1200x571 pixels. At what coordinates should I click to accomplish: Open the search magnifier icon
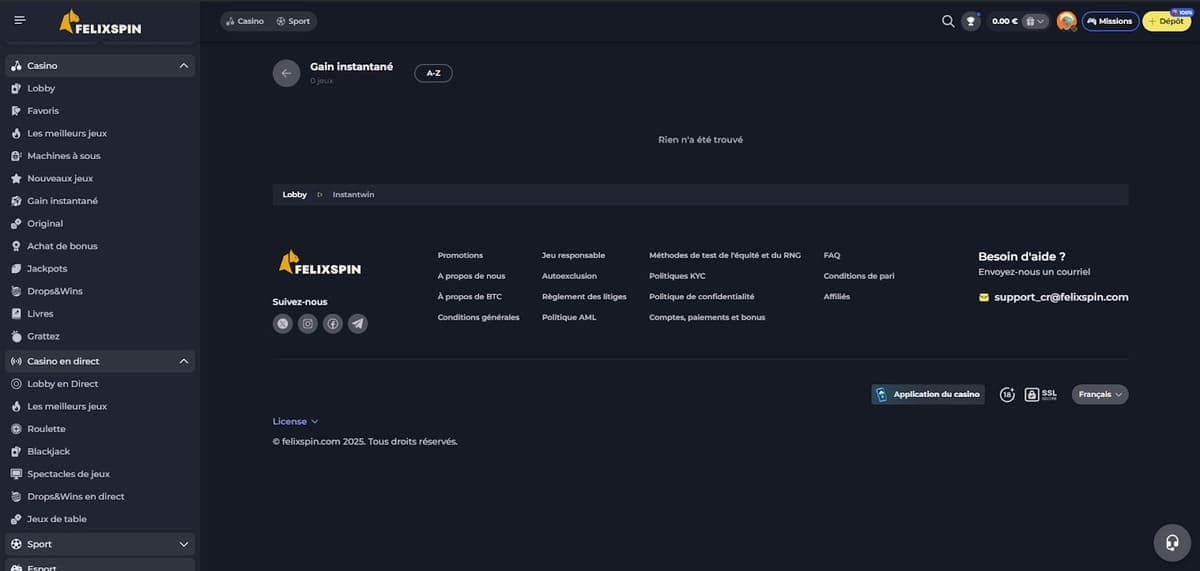(x=948, y=21)
